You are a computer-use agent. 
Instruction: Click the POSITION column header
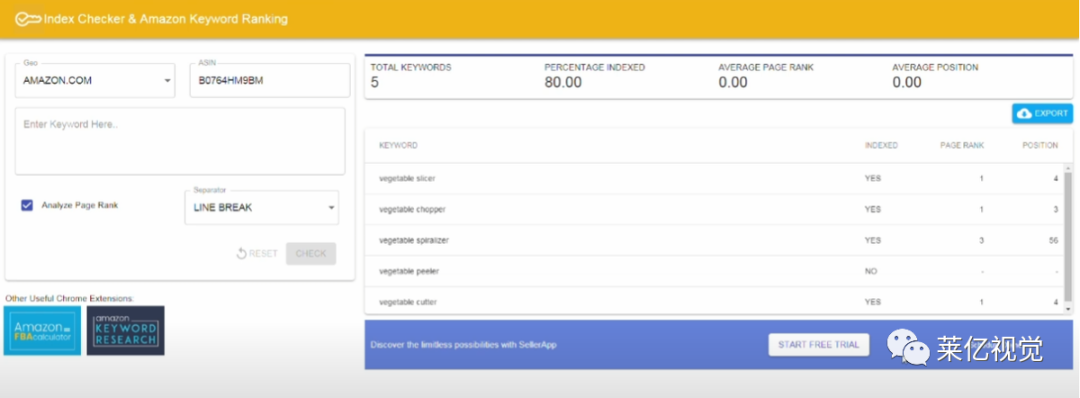tap(1040, 145)
